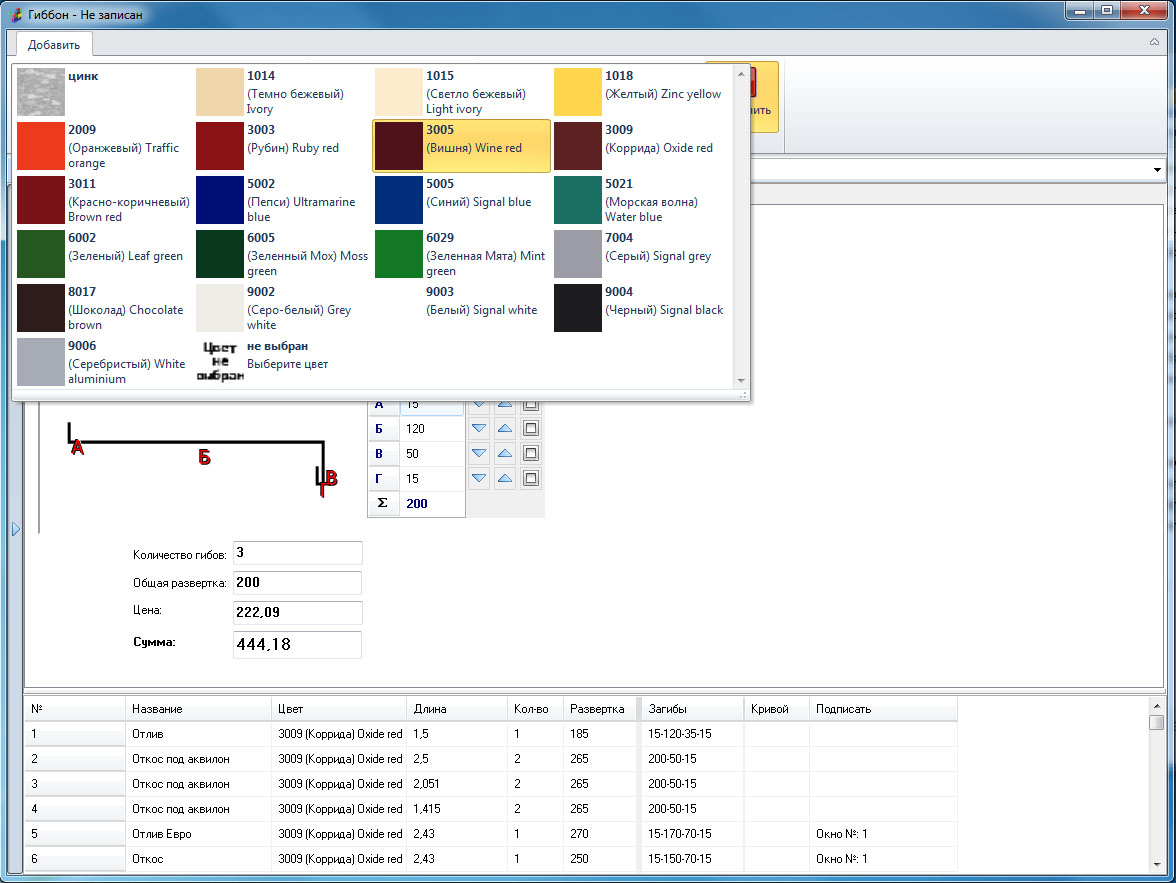The height and width of the screenshot is (883, 1176).
Task: Expand the left side panel triangle
Action: 16,529
